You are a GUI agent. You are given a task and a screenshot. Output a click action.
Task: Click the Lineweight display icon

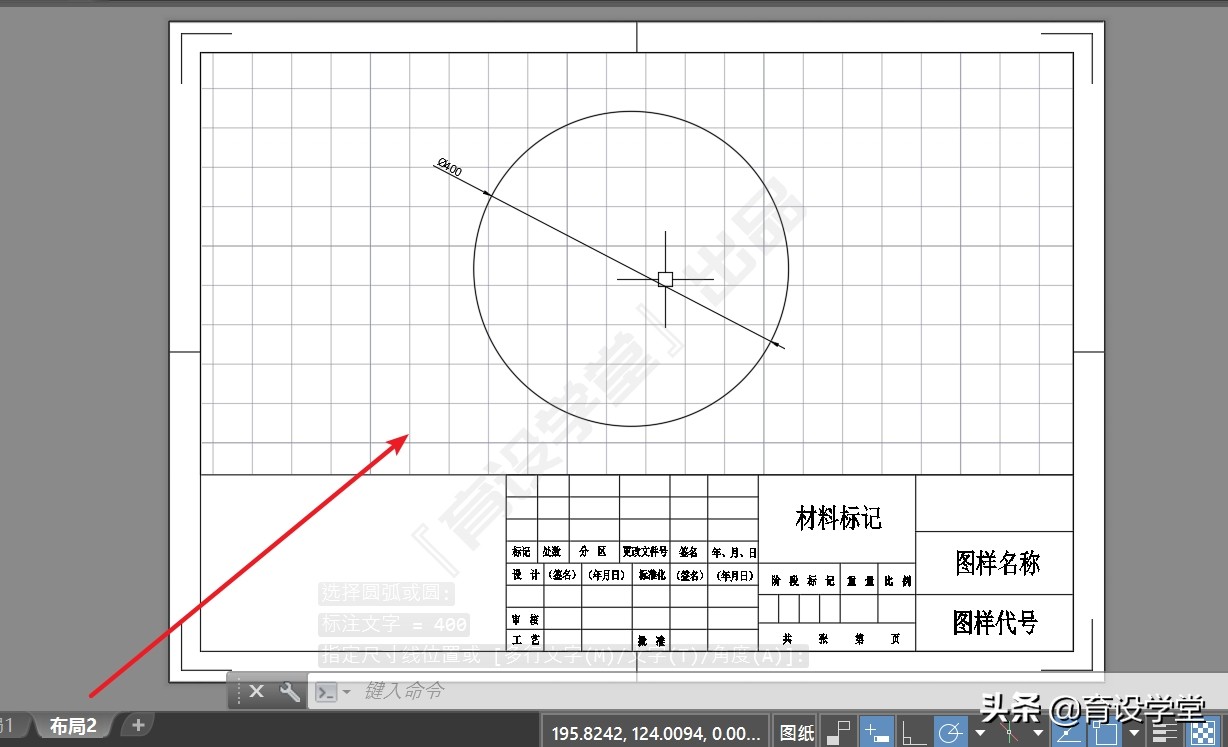pos(1165,732)
